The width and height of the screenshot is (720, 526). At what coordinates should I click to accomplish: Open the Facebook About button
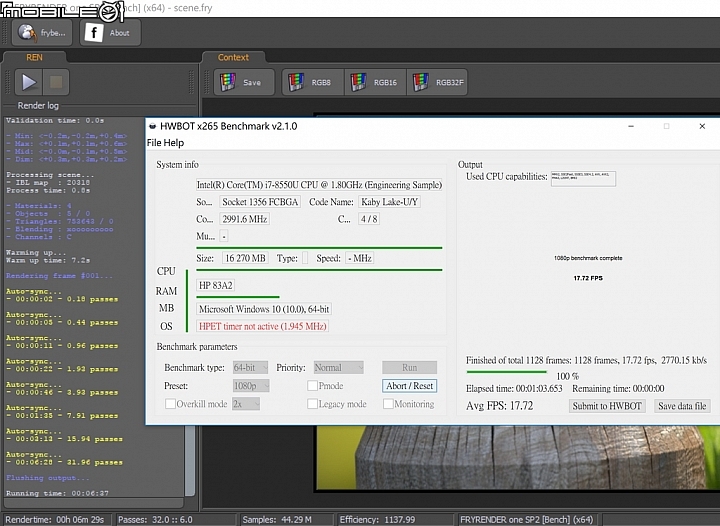[110, 33]
